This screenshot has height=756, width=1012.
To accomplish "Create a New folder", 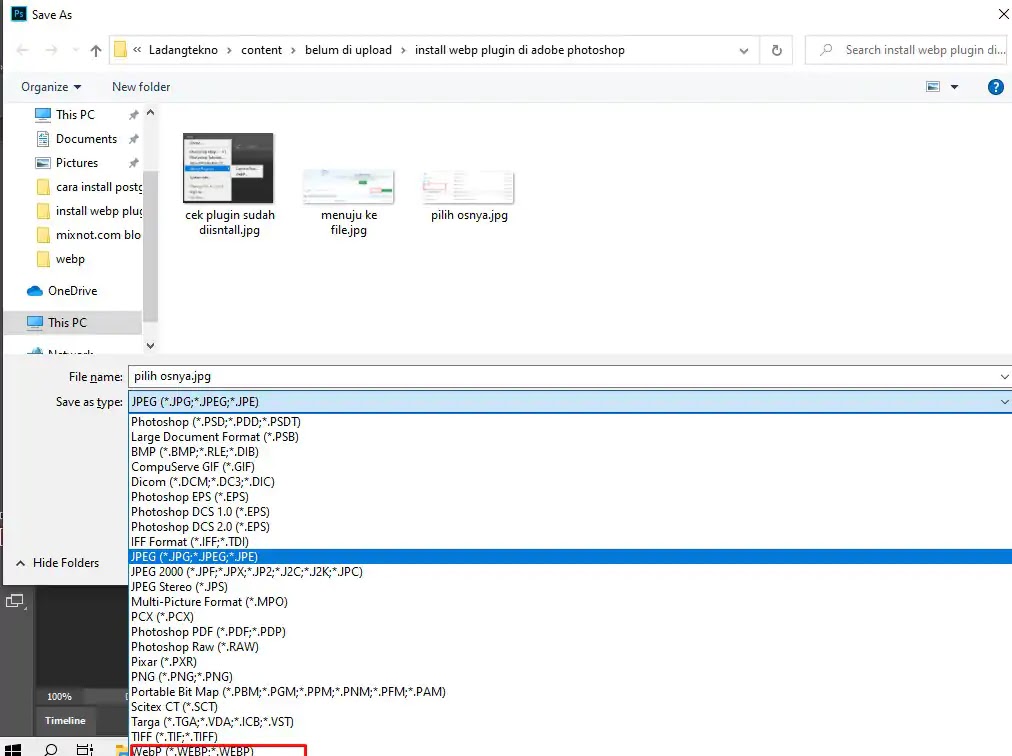I will [141, 87].
